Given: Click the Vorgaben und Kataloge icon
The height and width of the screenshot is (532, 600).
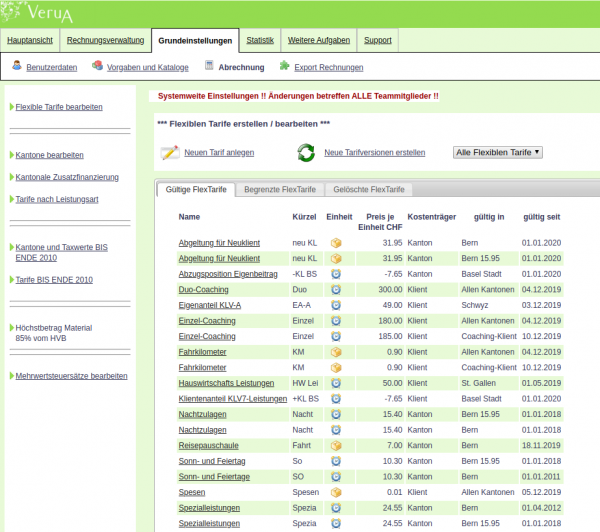Looking at the screenshot, I should tap(97, 65).
